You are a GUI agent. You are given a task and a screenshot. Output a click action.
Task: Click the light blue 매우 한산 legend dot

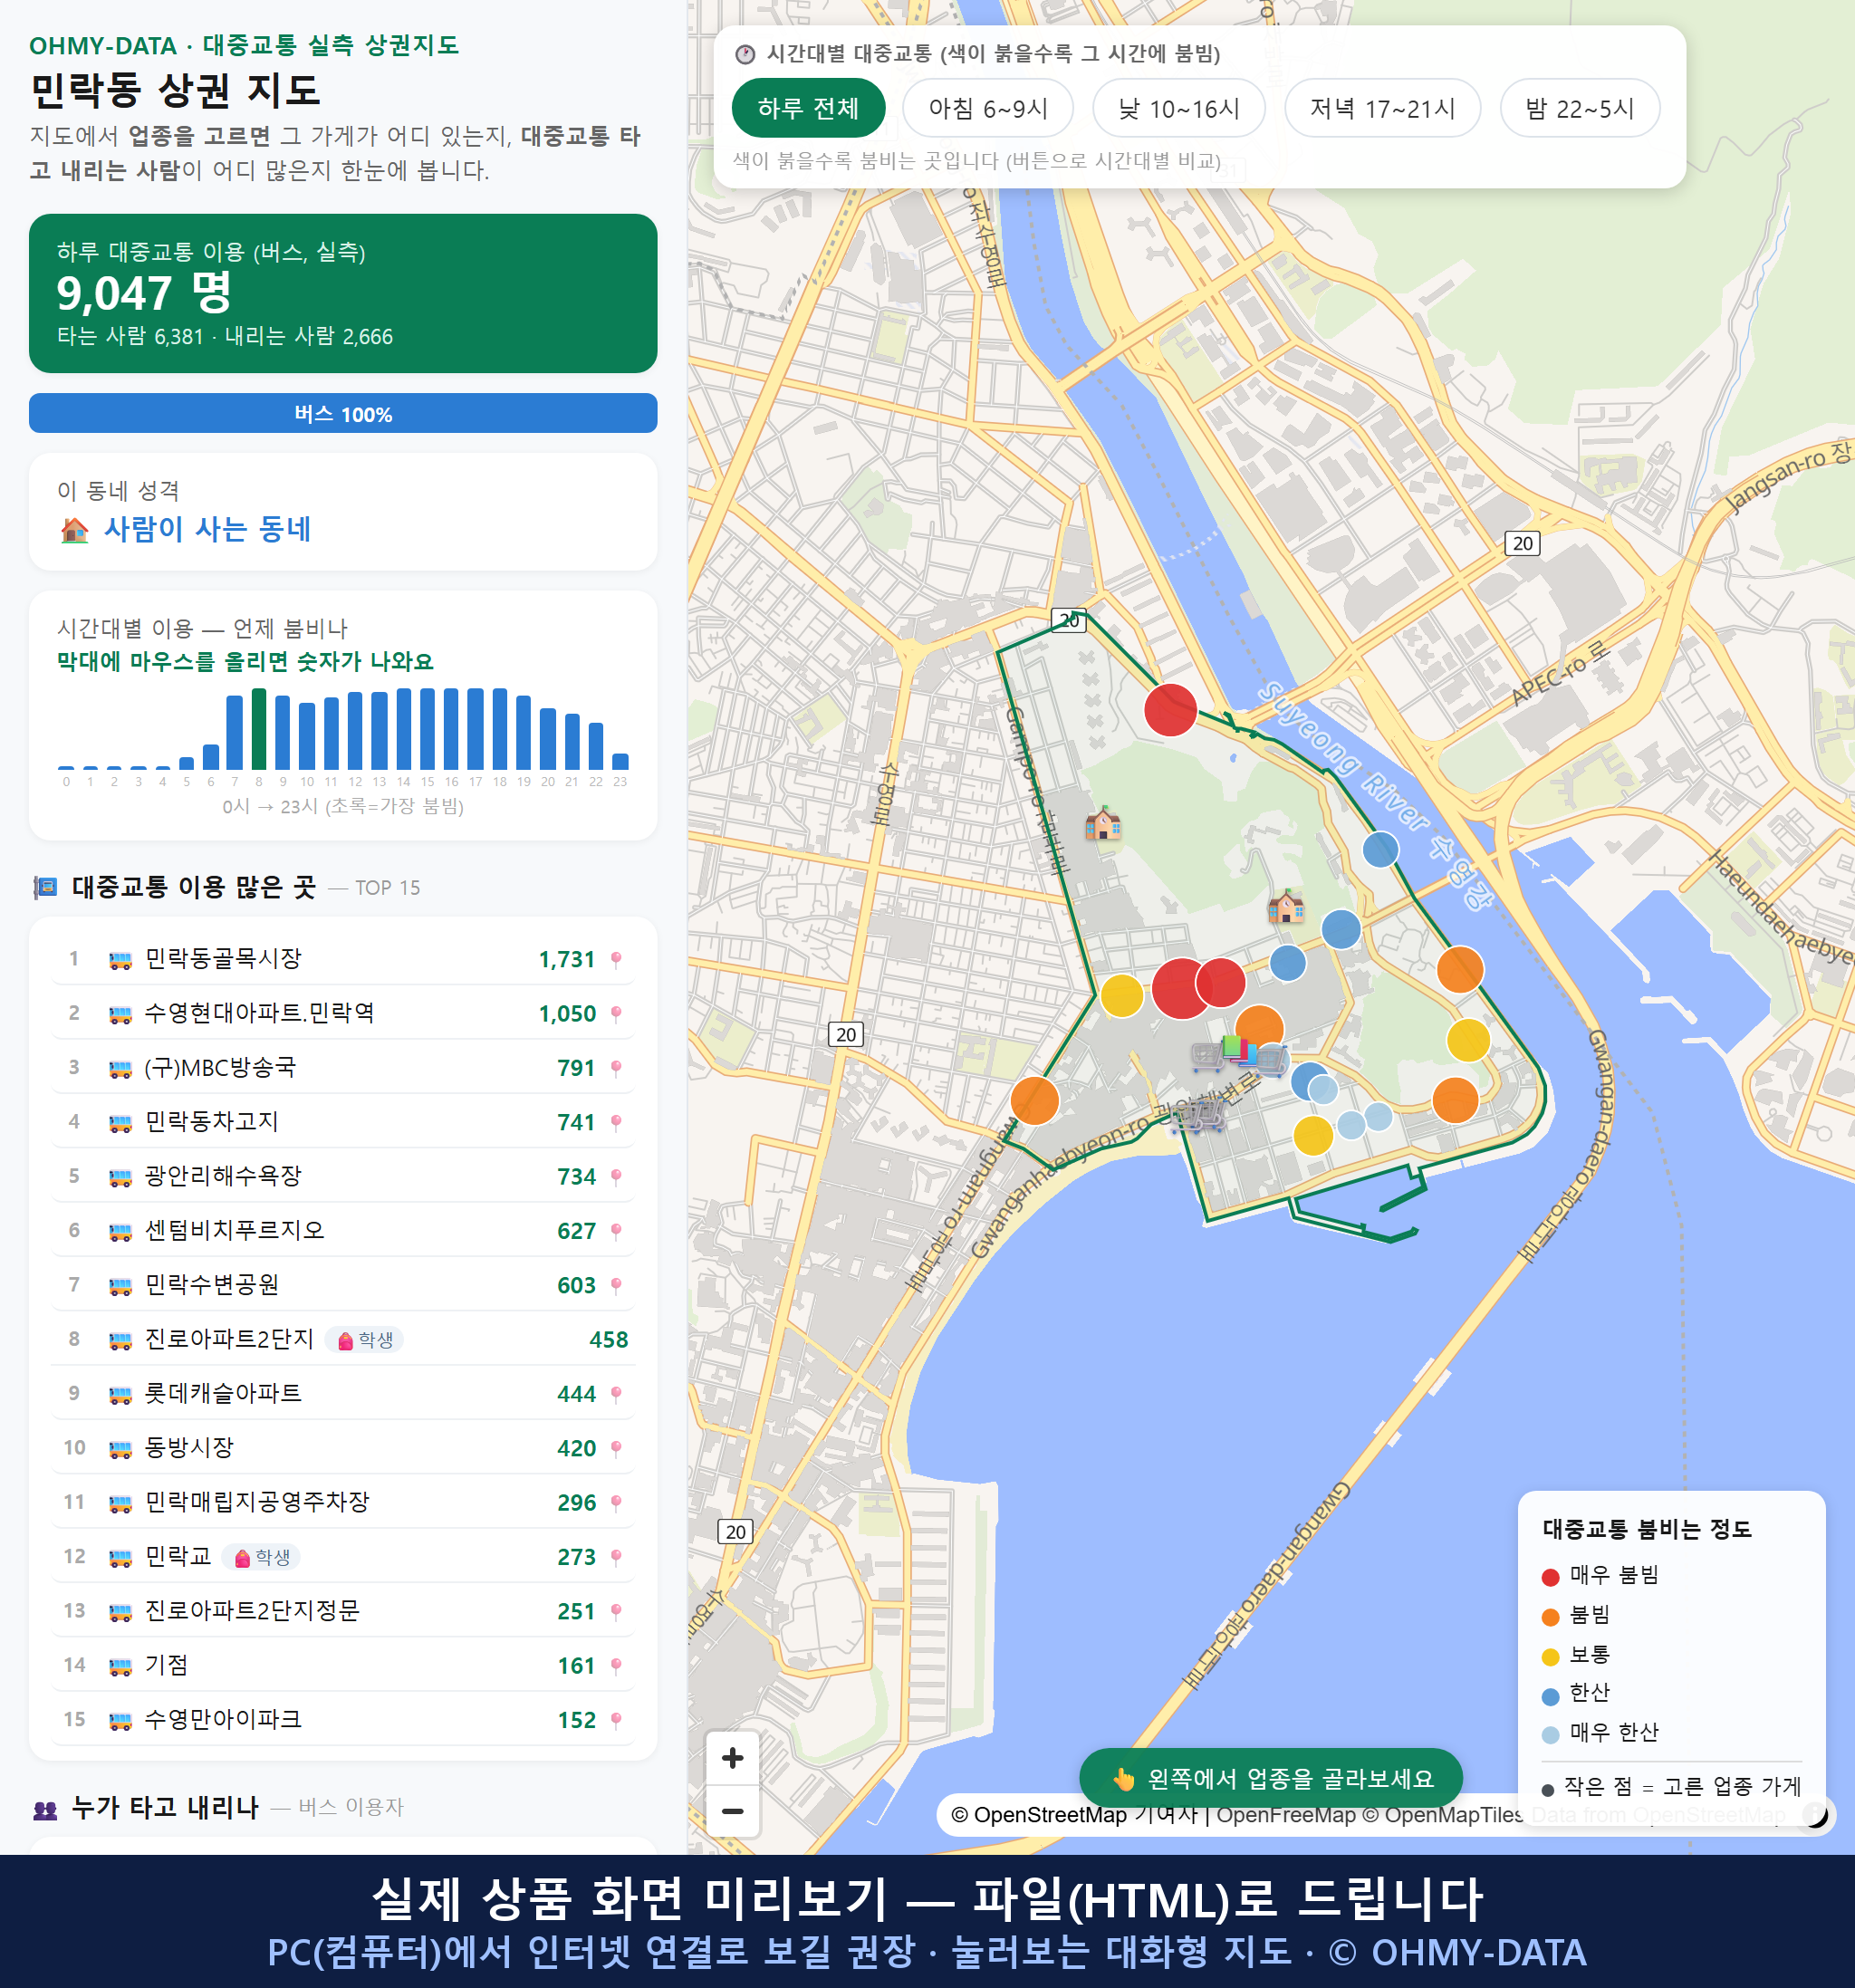[1550, 1735]
